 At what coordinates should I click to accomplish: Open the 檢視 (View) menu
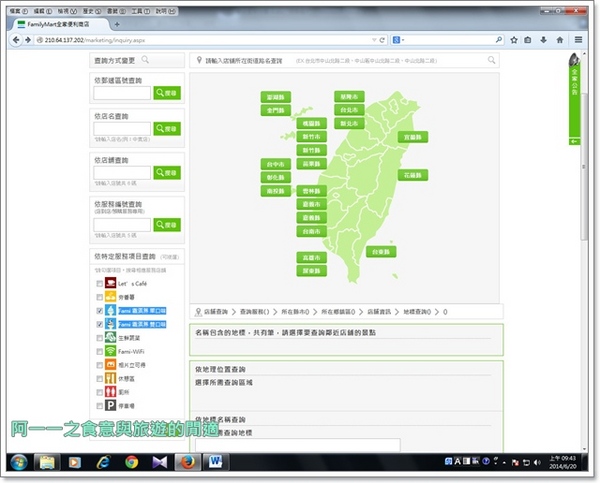click(67, 11)
